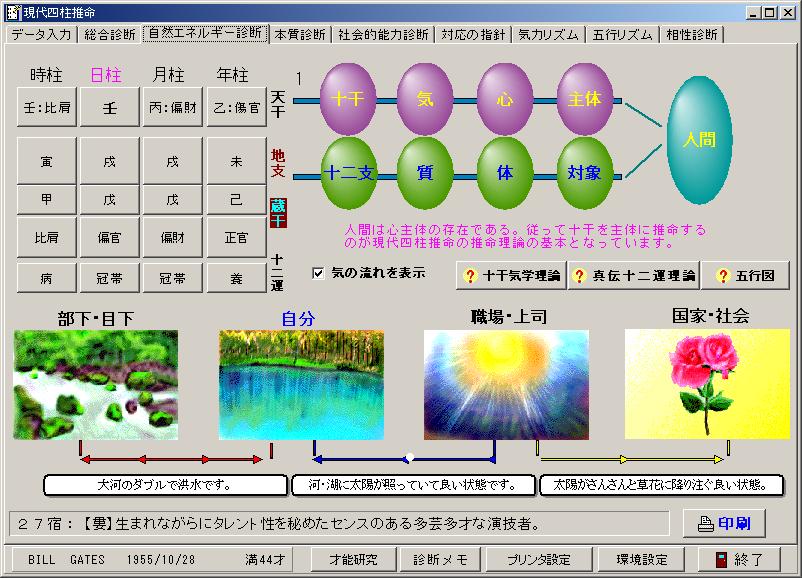Switch to the 総合診断 tab
Viewport: 802px width, 578px height.
click(x=109, y=34)
